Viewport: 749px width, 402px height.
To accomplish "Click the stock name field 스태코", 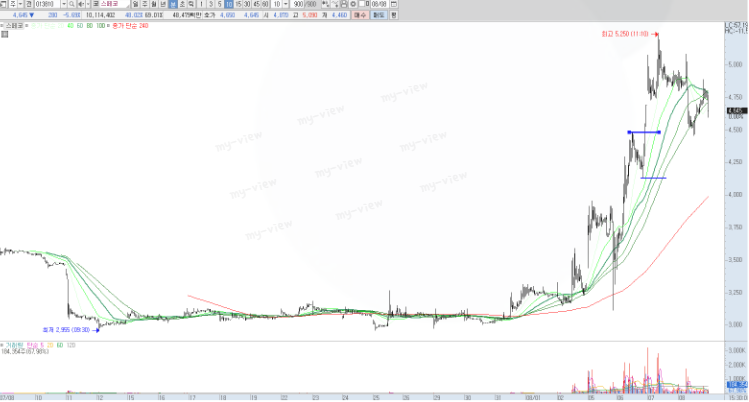I will click(114, 4).
